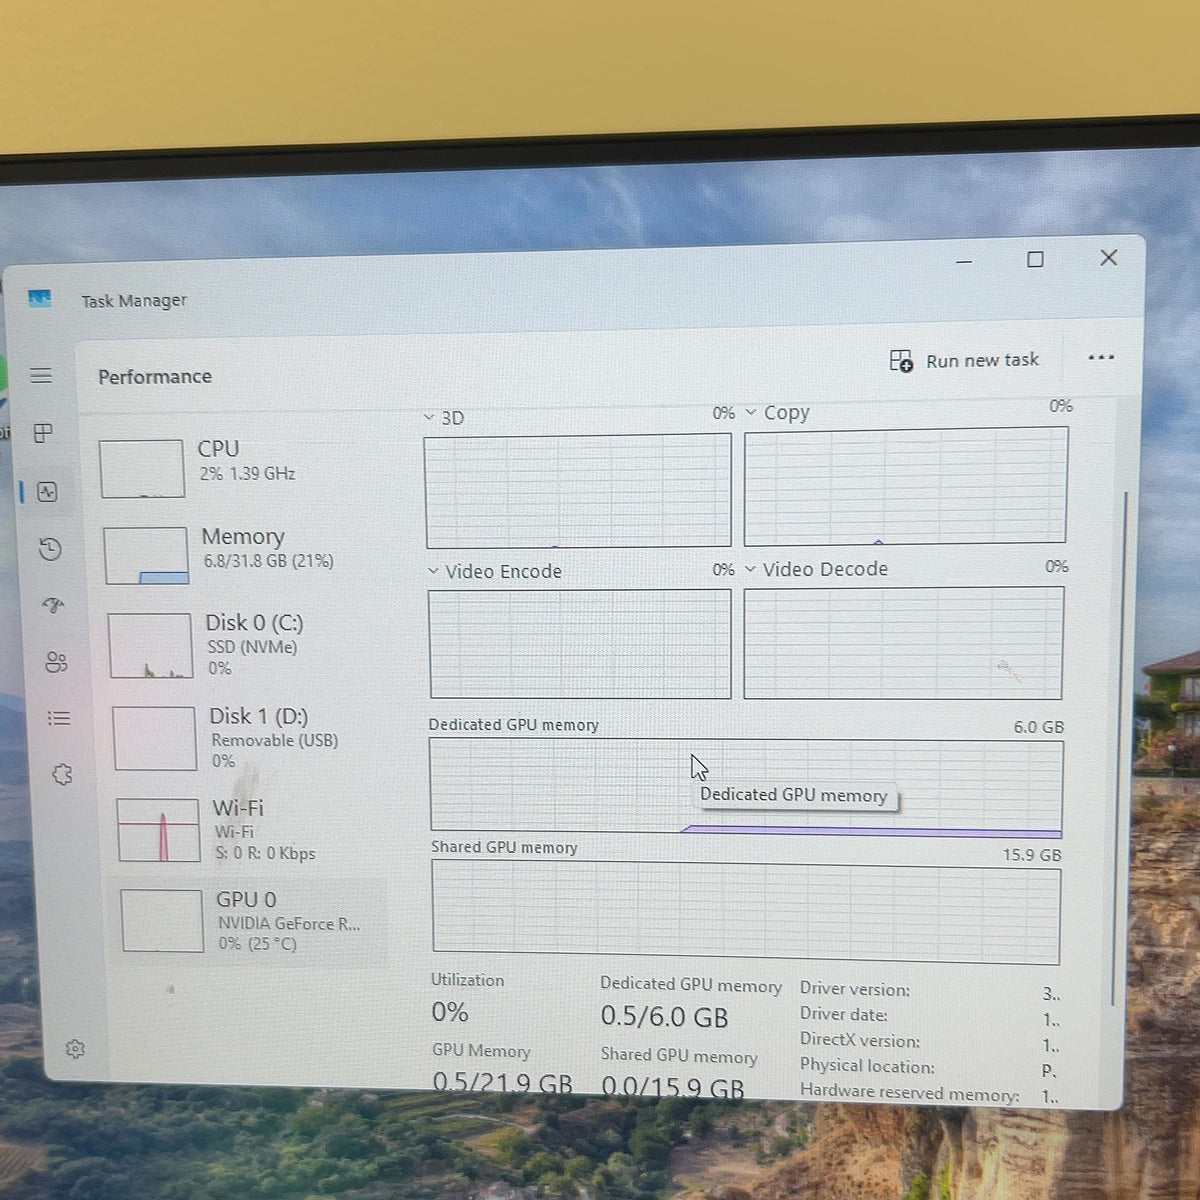Screen dimensions: 1200x1200
Task: Click Run new task button
Action: (964, 361)
